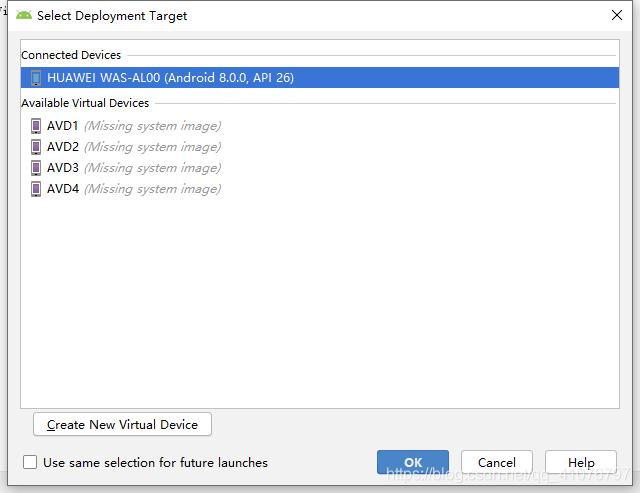Close the Select Deployment Target dialog
The height and width of the screenshot is (493, 640).
click(x=617, y=16)
